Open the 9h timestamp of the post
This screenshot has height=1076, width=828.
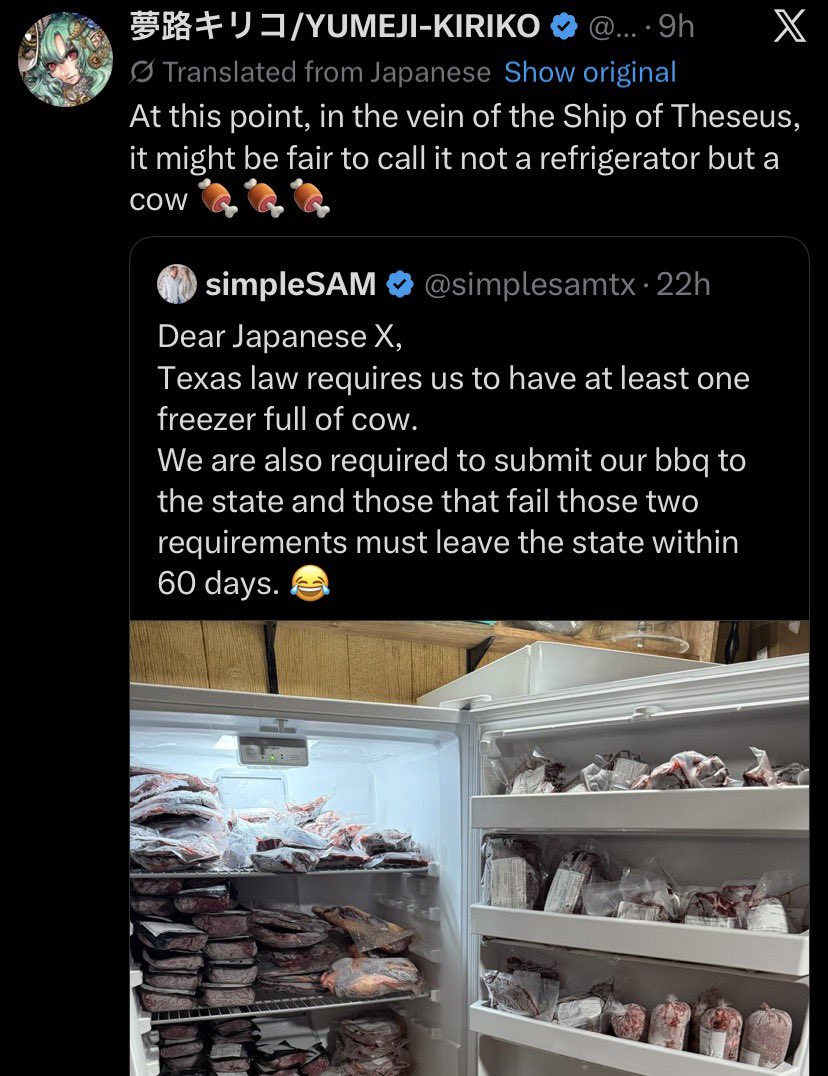coord(676,27)
